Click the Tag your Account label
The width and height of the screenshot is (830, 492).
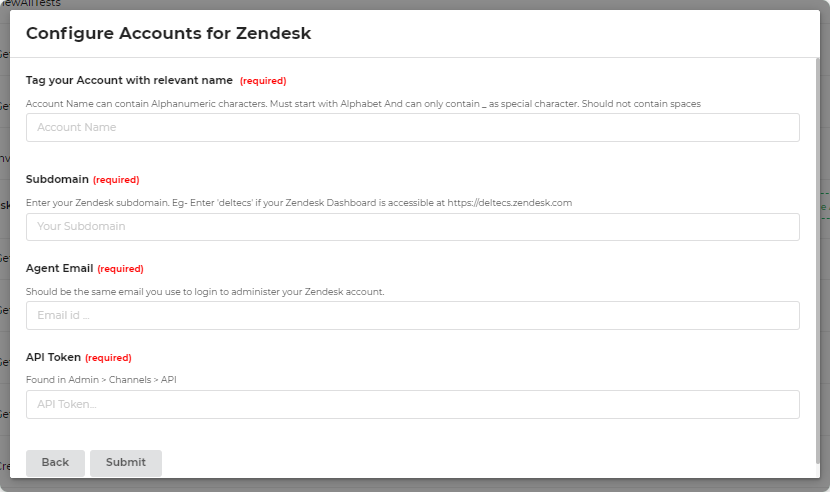coord(129,80)
